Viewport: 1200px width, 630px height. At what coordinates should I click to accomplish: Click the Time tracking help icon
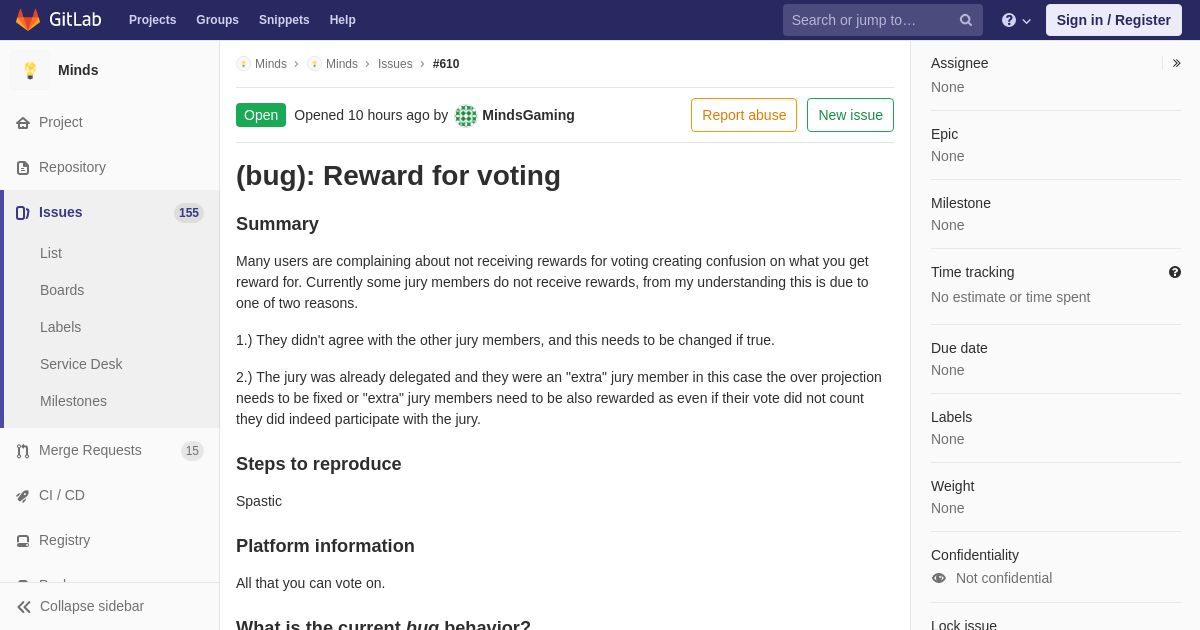tap(1175, 272)
